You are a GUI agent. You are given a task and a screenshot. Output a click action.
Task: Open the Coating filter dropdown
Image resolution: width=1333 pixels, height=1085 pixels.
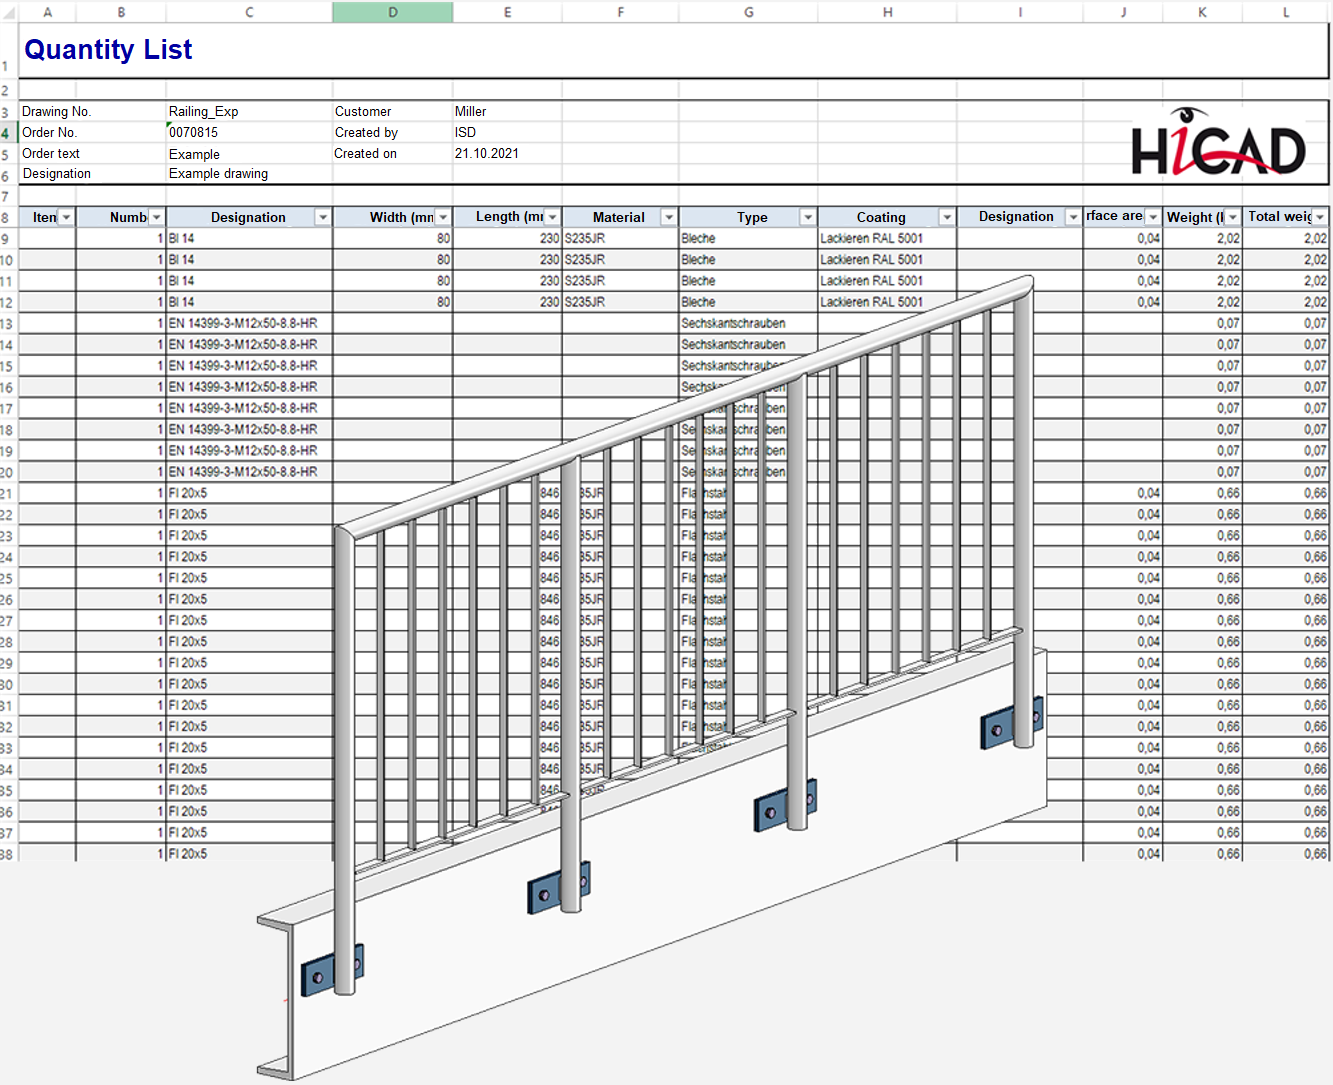pyautogui.click(x=946, y=217)
